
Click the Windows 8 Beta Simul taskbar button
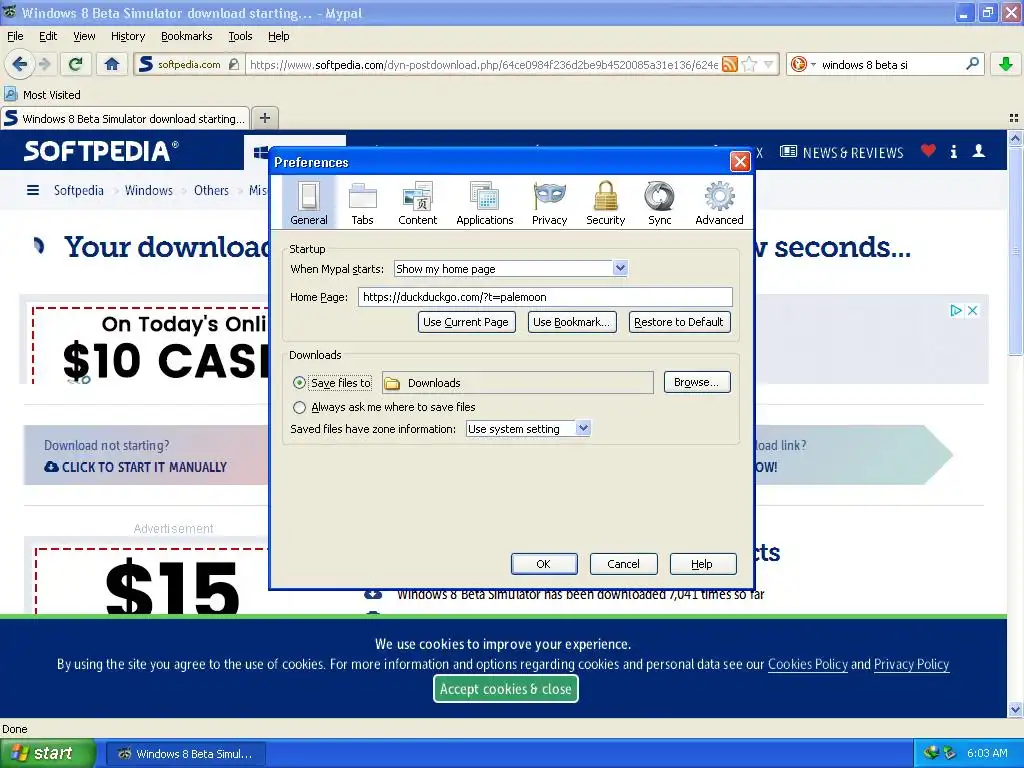(x=186, y=754)
